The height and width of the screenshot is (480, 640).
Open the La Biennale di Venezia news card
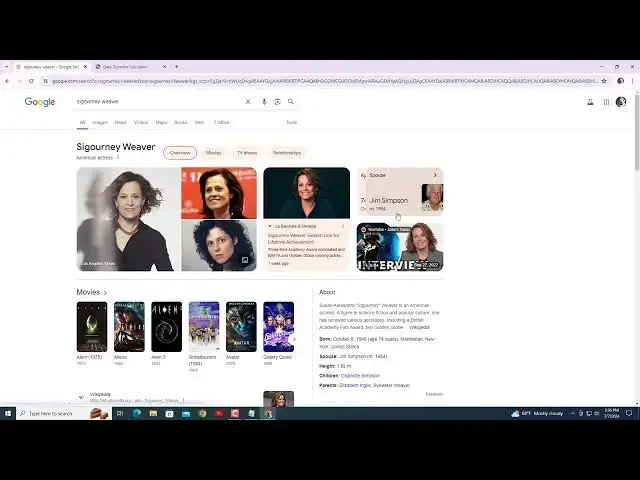click(307, 219)
